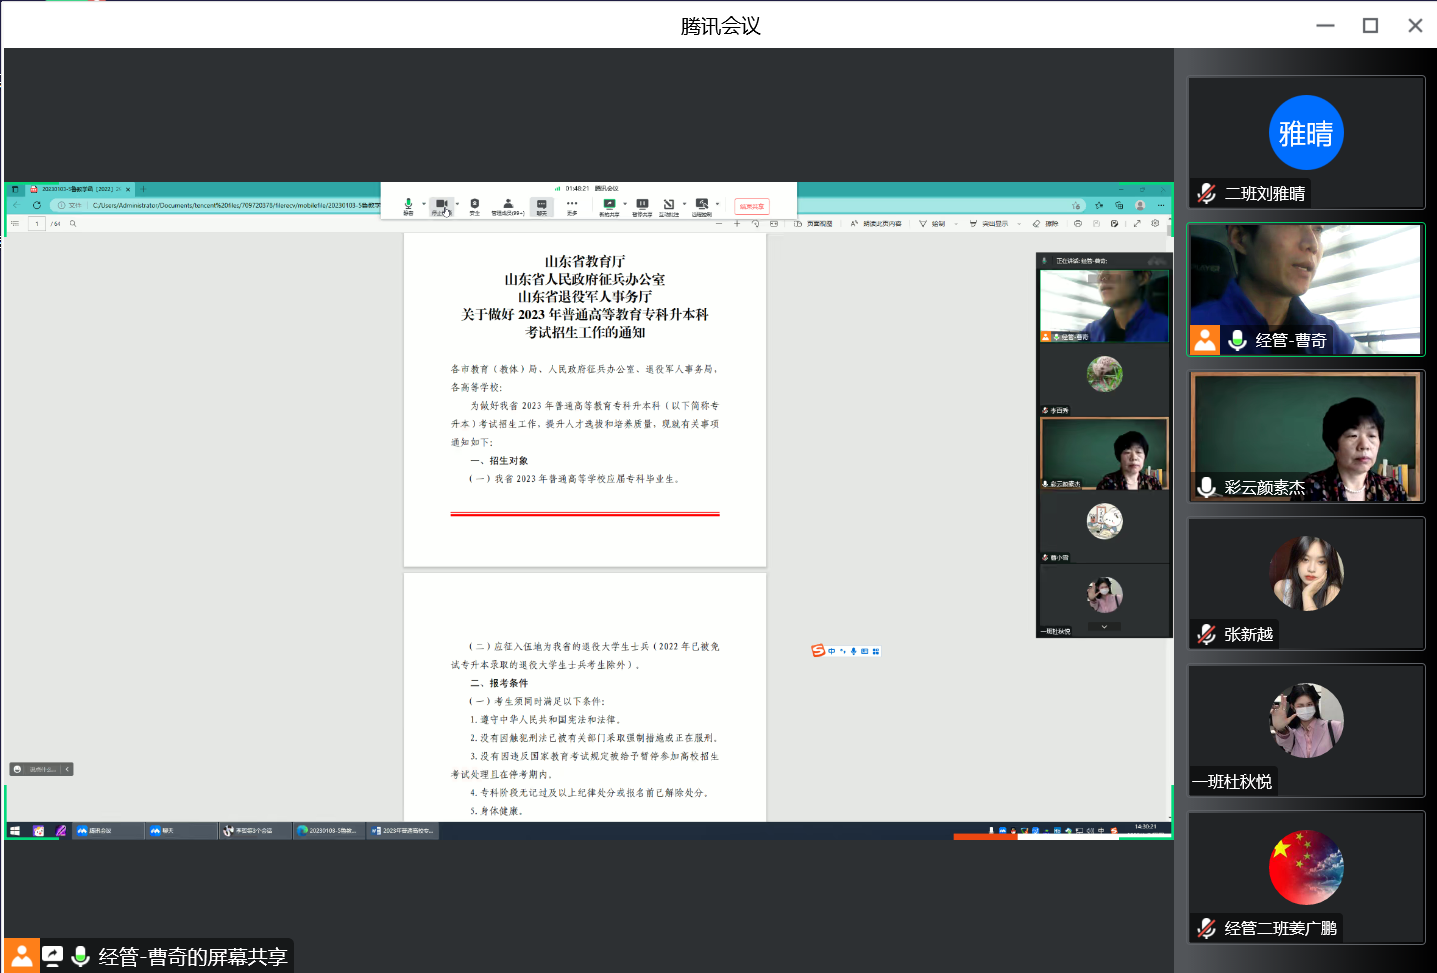This screenshot has width=1437, height=973.
Task: Select the PDF browser tab 20230103
Action: pyautogui.click(x=80, y=189)
